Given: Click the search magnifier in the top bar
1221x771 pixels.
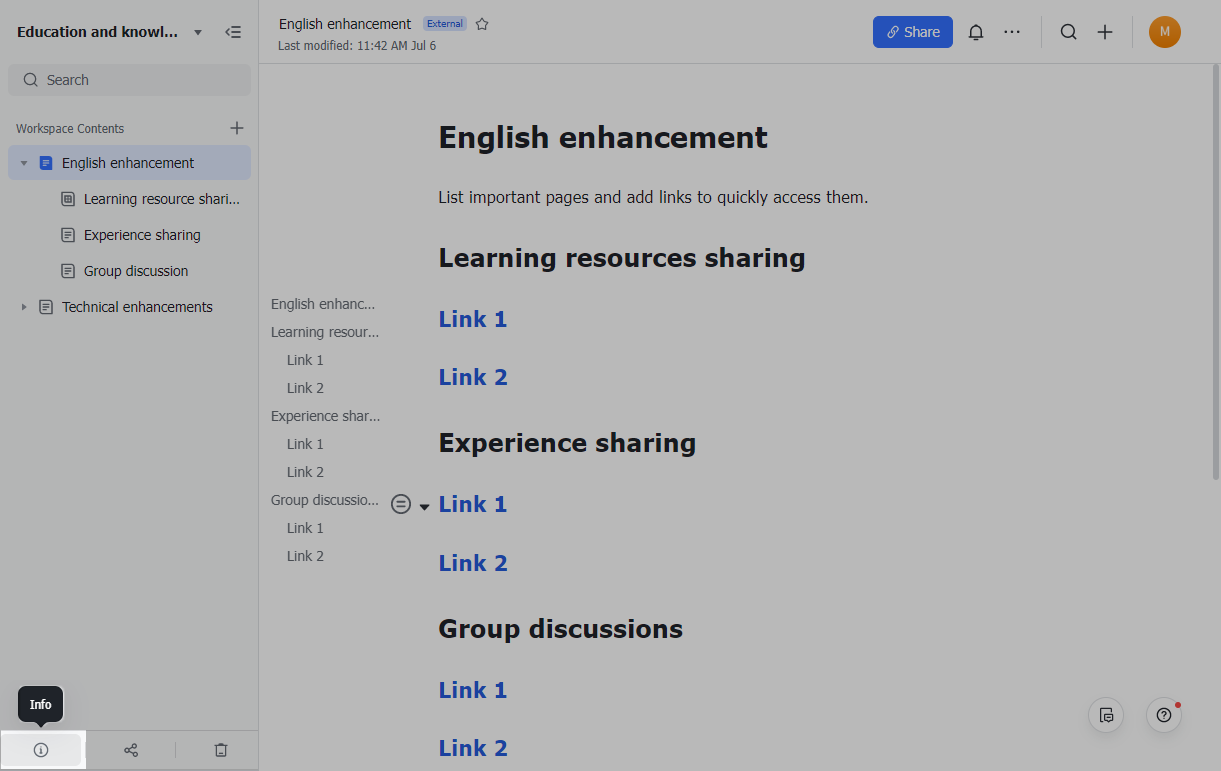Looking at the screenshot, I should coord(1068,31).
